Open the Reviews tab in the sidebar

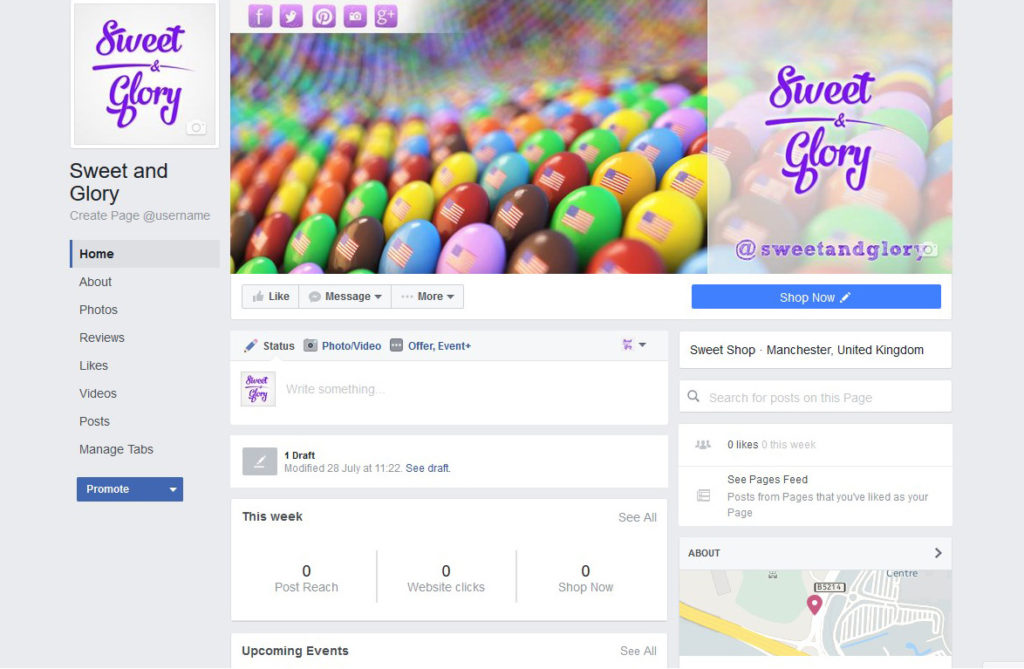click(x=102, y=338)
